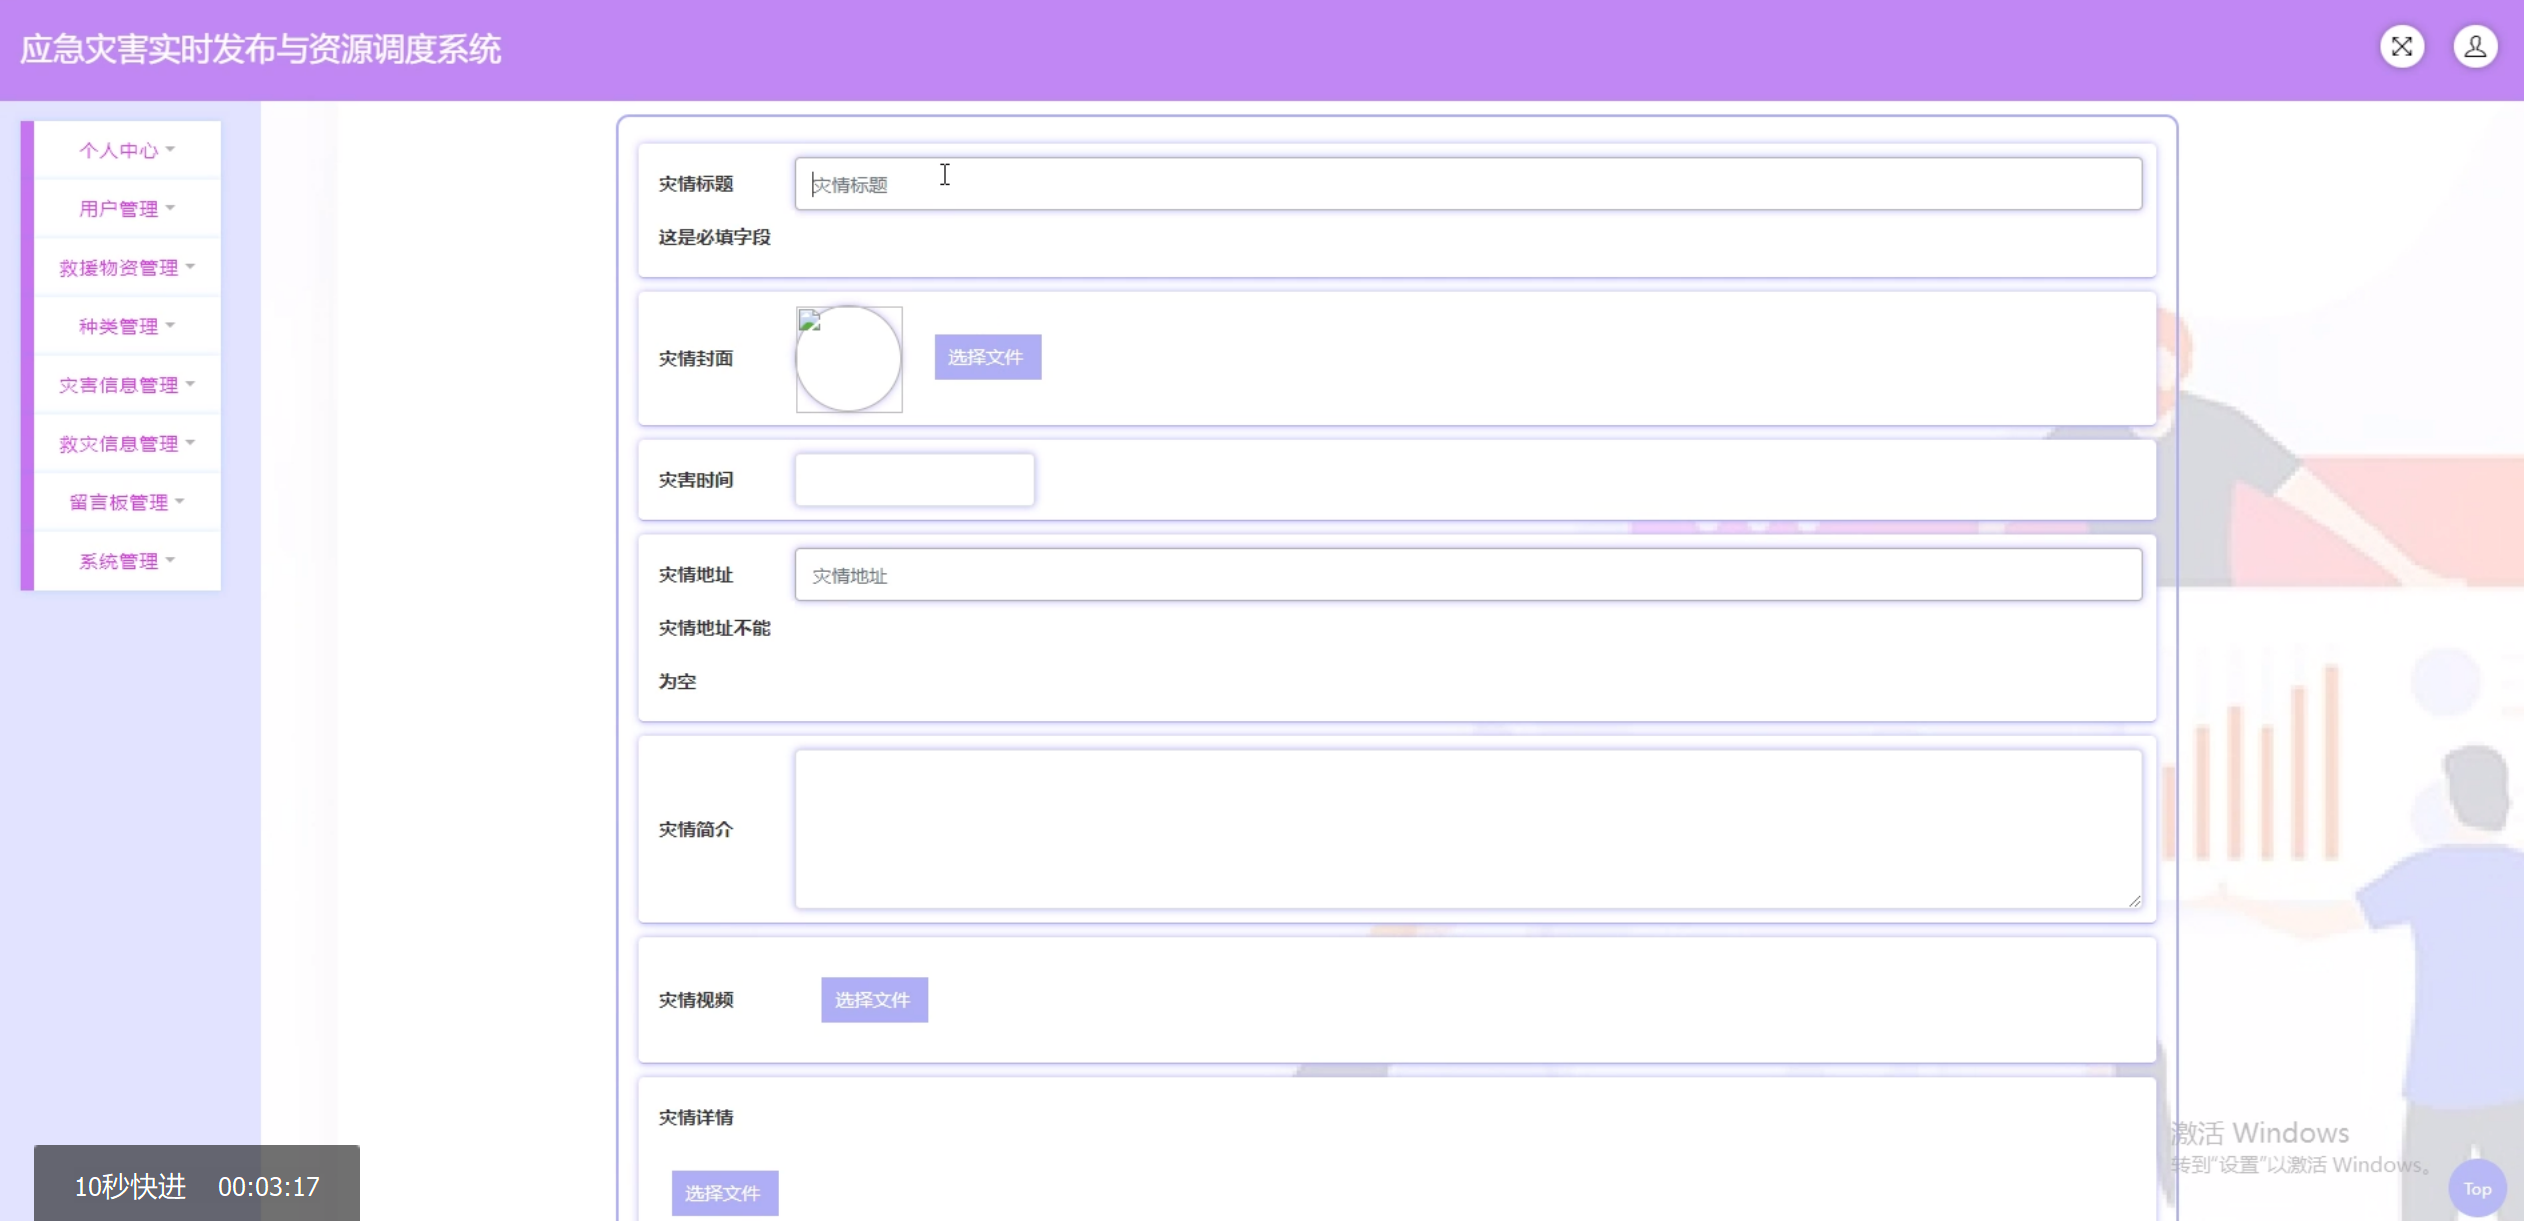Click 选择文件 button for 灾情视频
This screenshot has height=1221, width=2524.
874,1000
